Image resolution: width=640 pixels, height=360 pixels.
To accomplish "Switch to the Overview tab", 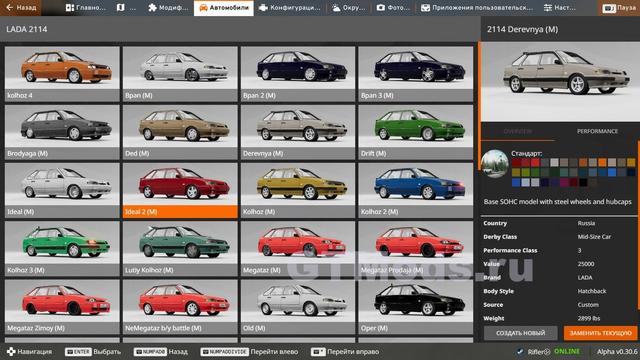I will tap(518, 131).
